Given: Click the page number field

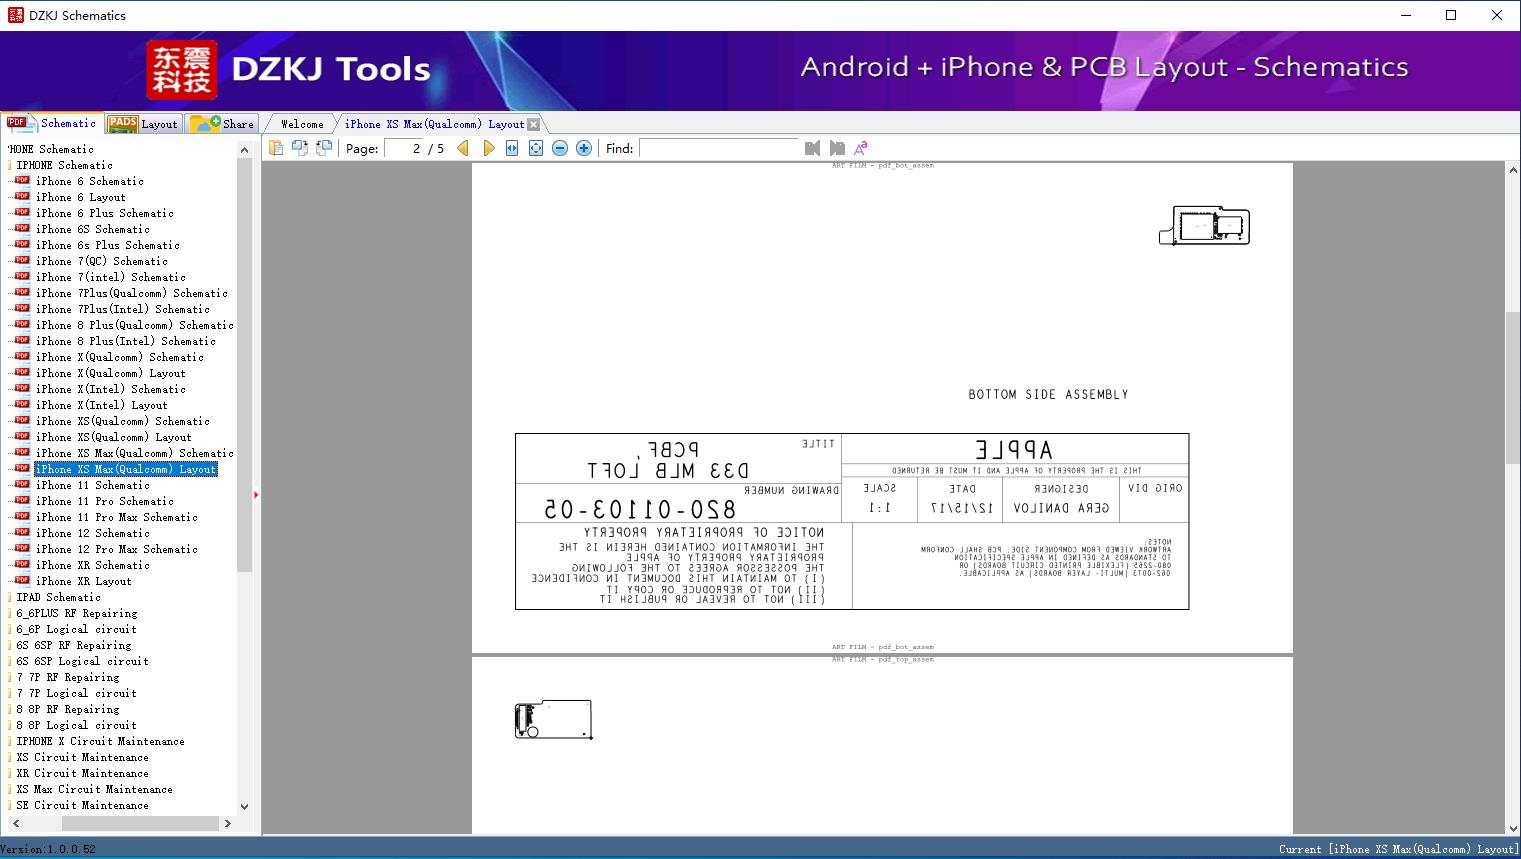Looking at the screenshot, I should click(403, 148).
